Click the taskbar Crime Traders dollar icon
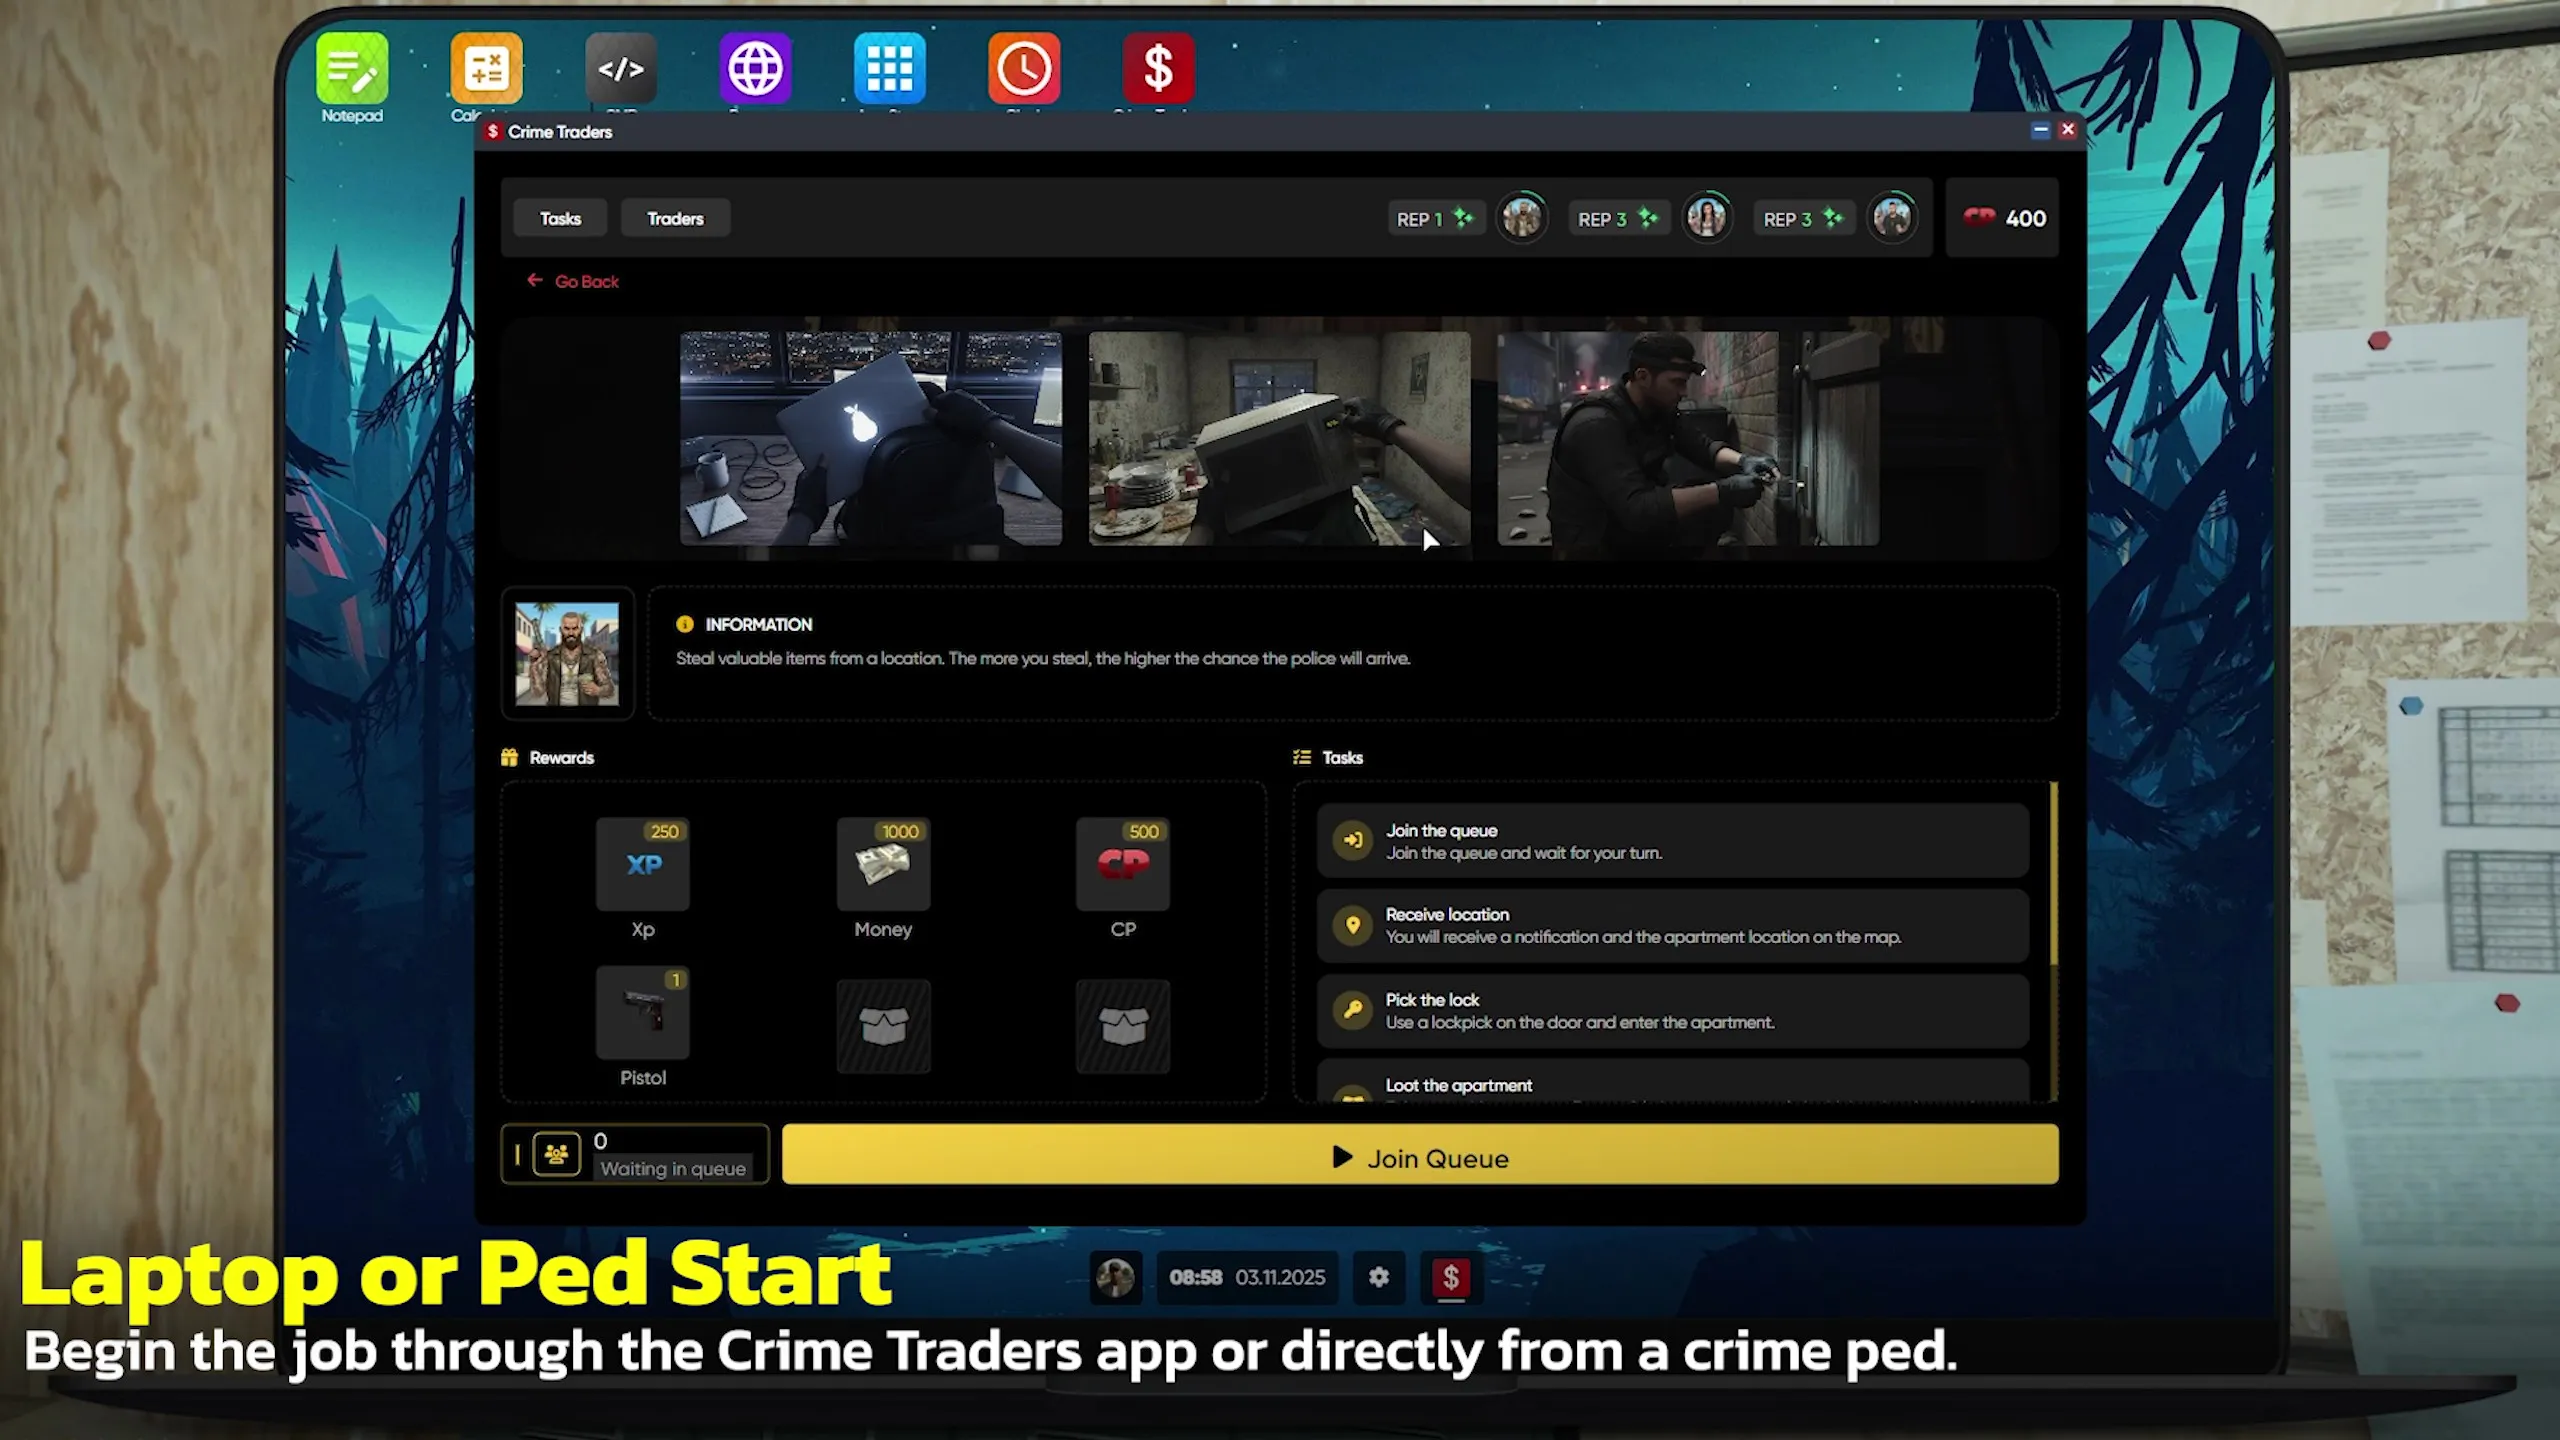This screenshot has width=2560, height=1440. click(x=1451, y=1277)
